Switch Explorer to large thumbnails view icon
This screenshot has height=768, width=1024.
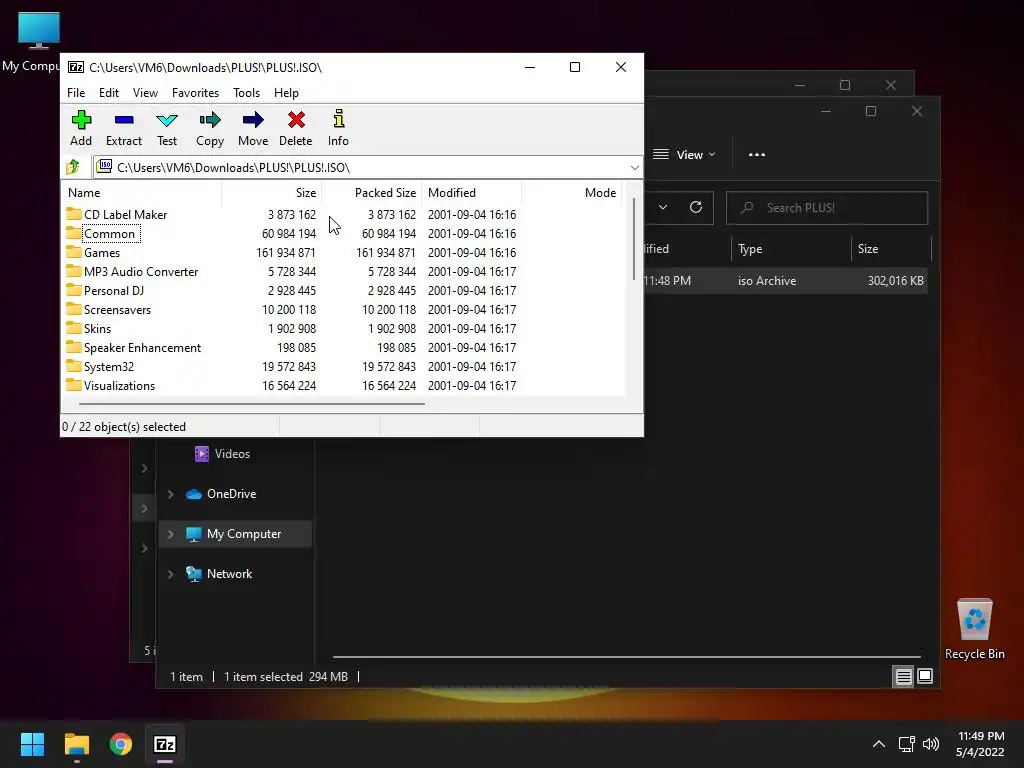click(925, 677)
